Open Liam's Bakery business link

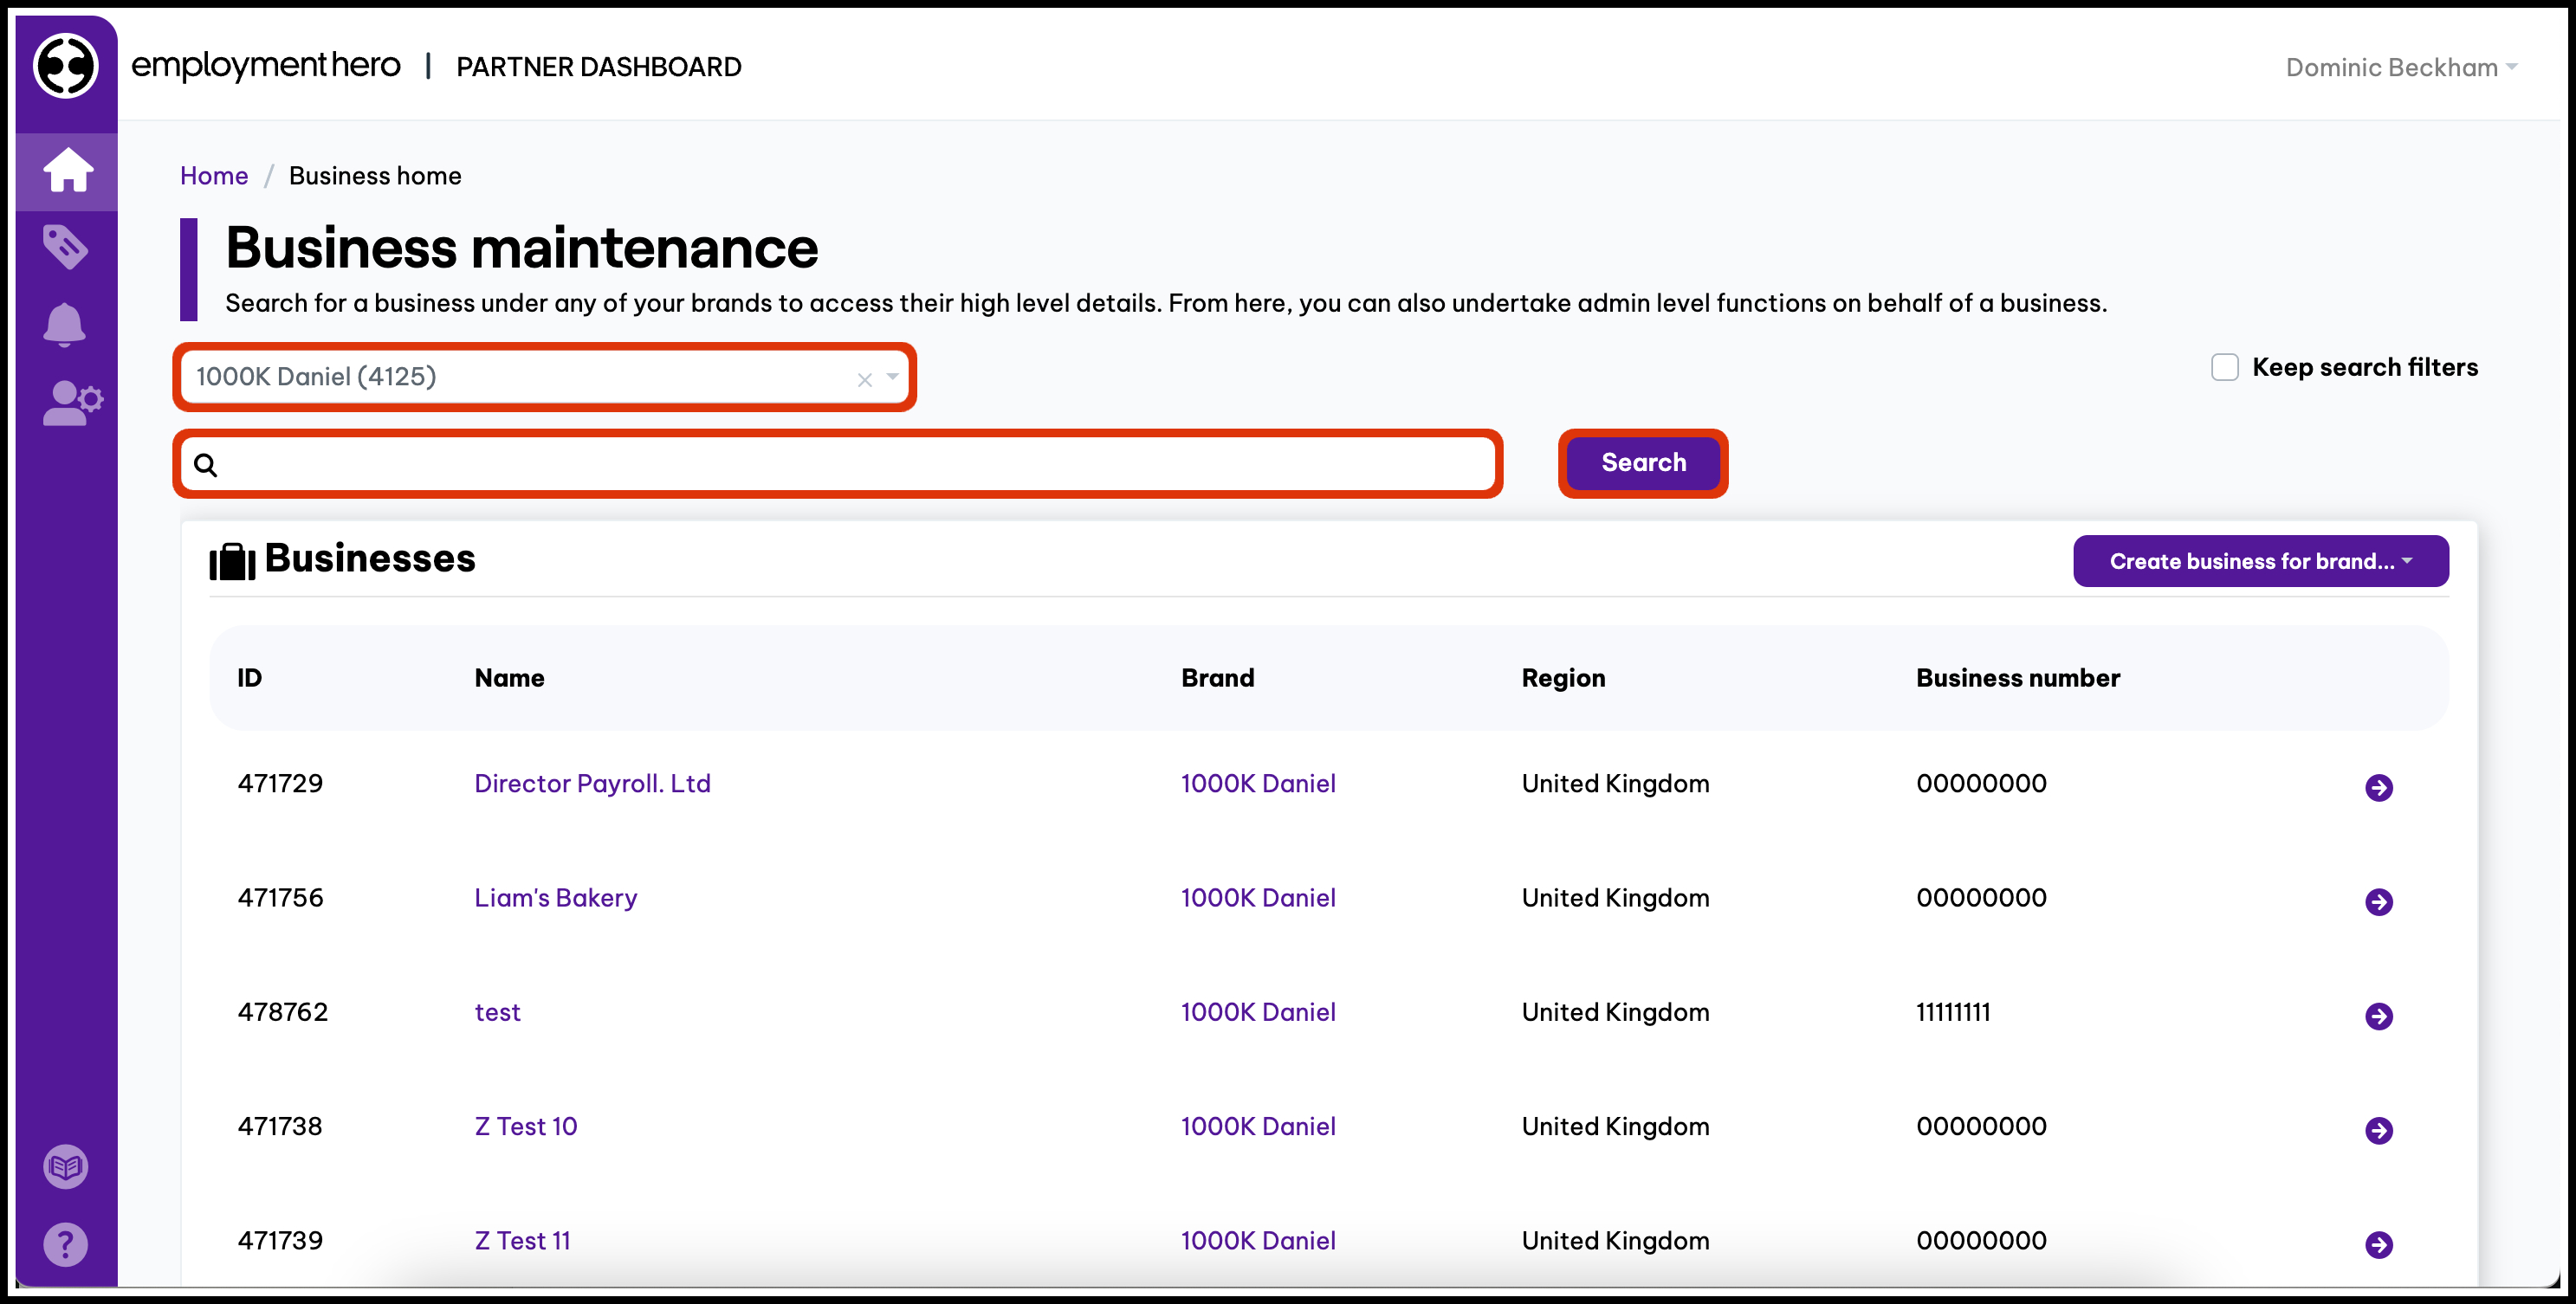(556, 898)
